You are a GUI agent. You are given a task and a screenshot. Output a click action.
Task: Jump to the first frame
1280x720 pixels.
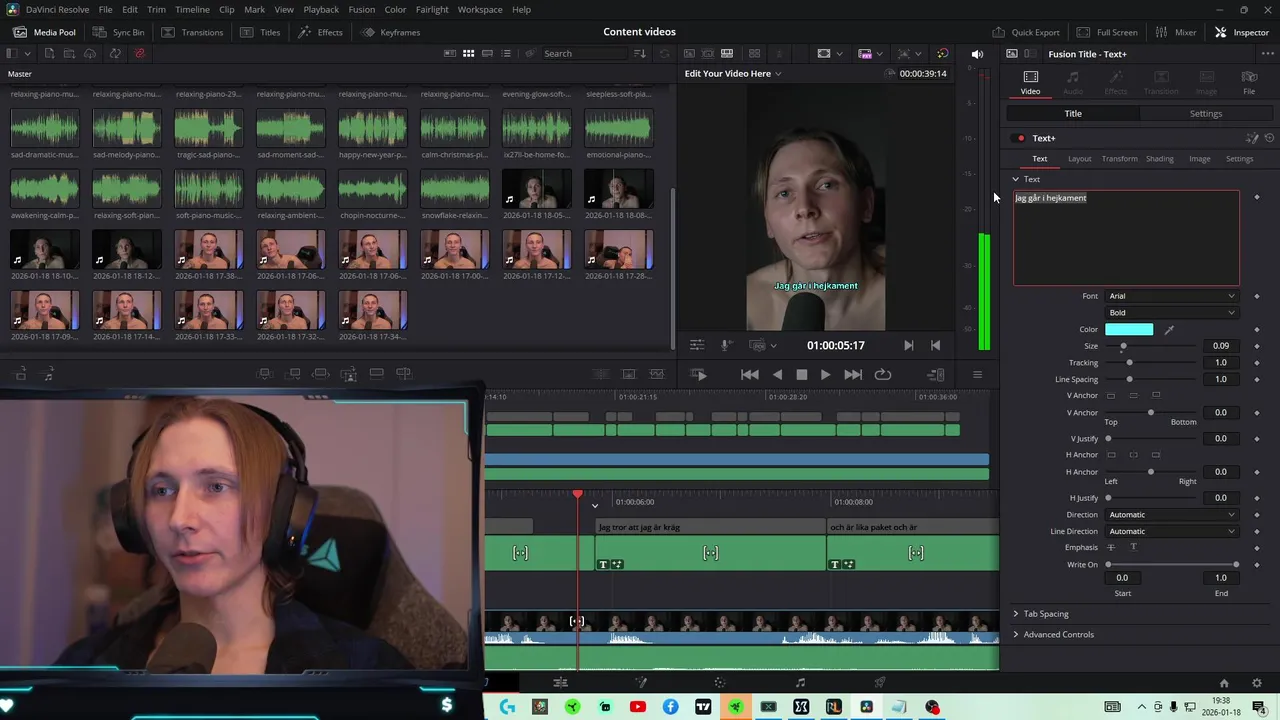pos(749,374)
